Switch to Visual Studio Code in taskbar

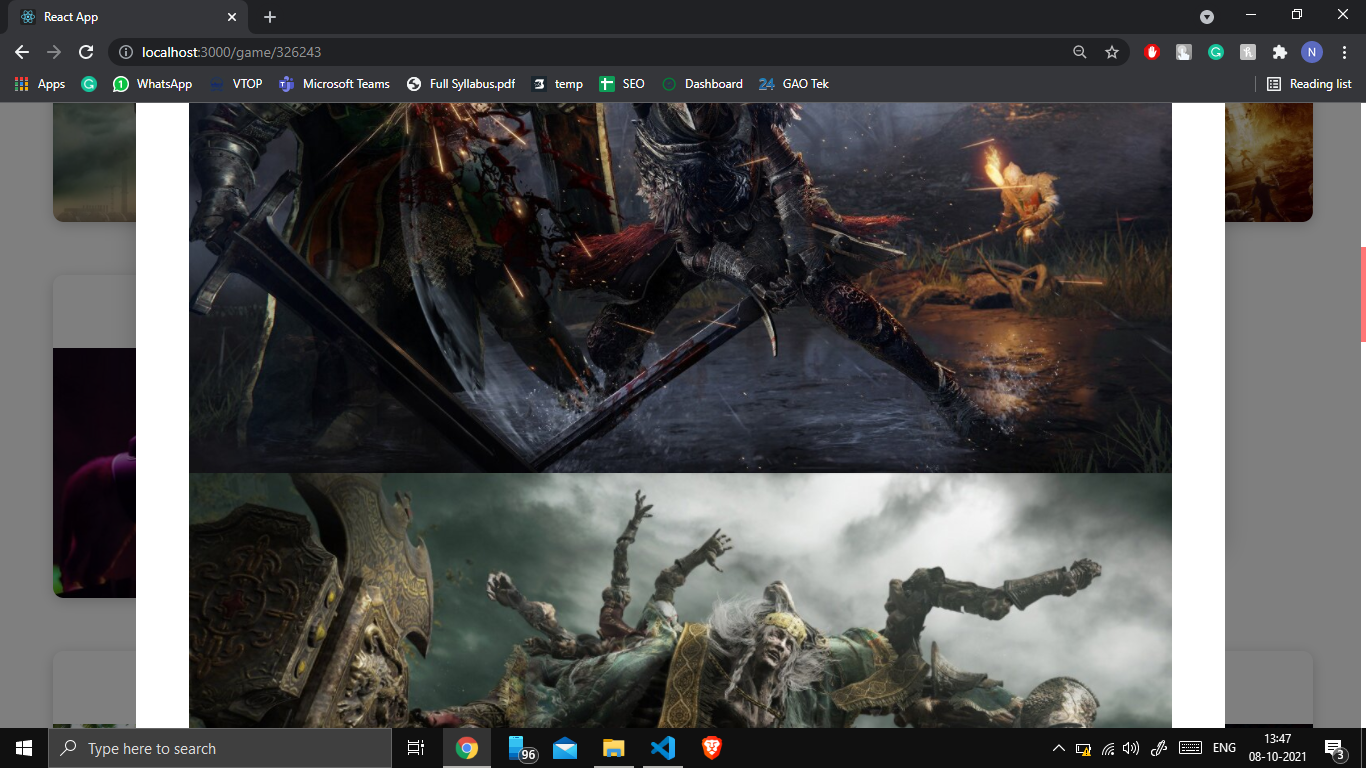click(x=663, y=748)
